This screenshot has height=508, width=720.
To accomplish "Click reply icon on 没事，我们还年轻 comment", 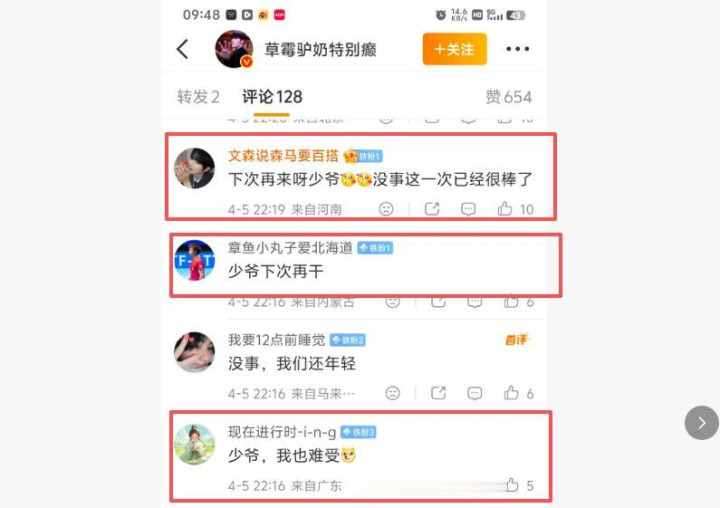I will click(x=474, y=393).
